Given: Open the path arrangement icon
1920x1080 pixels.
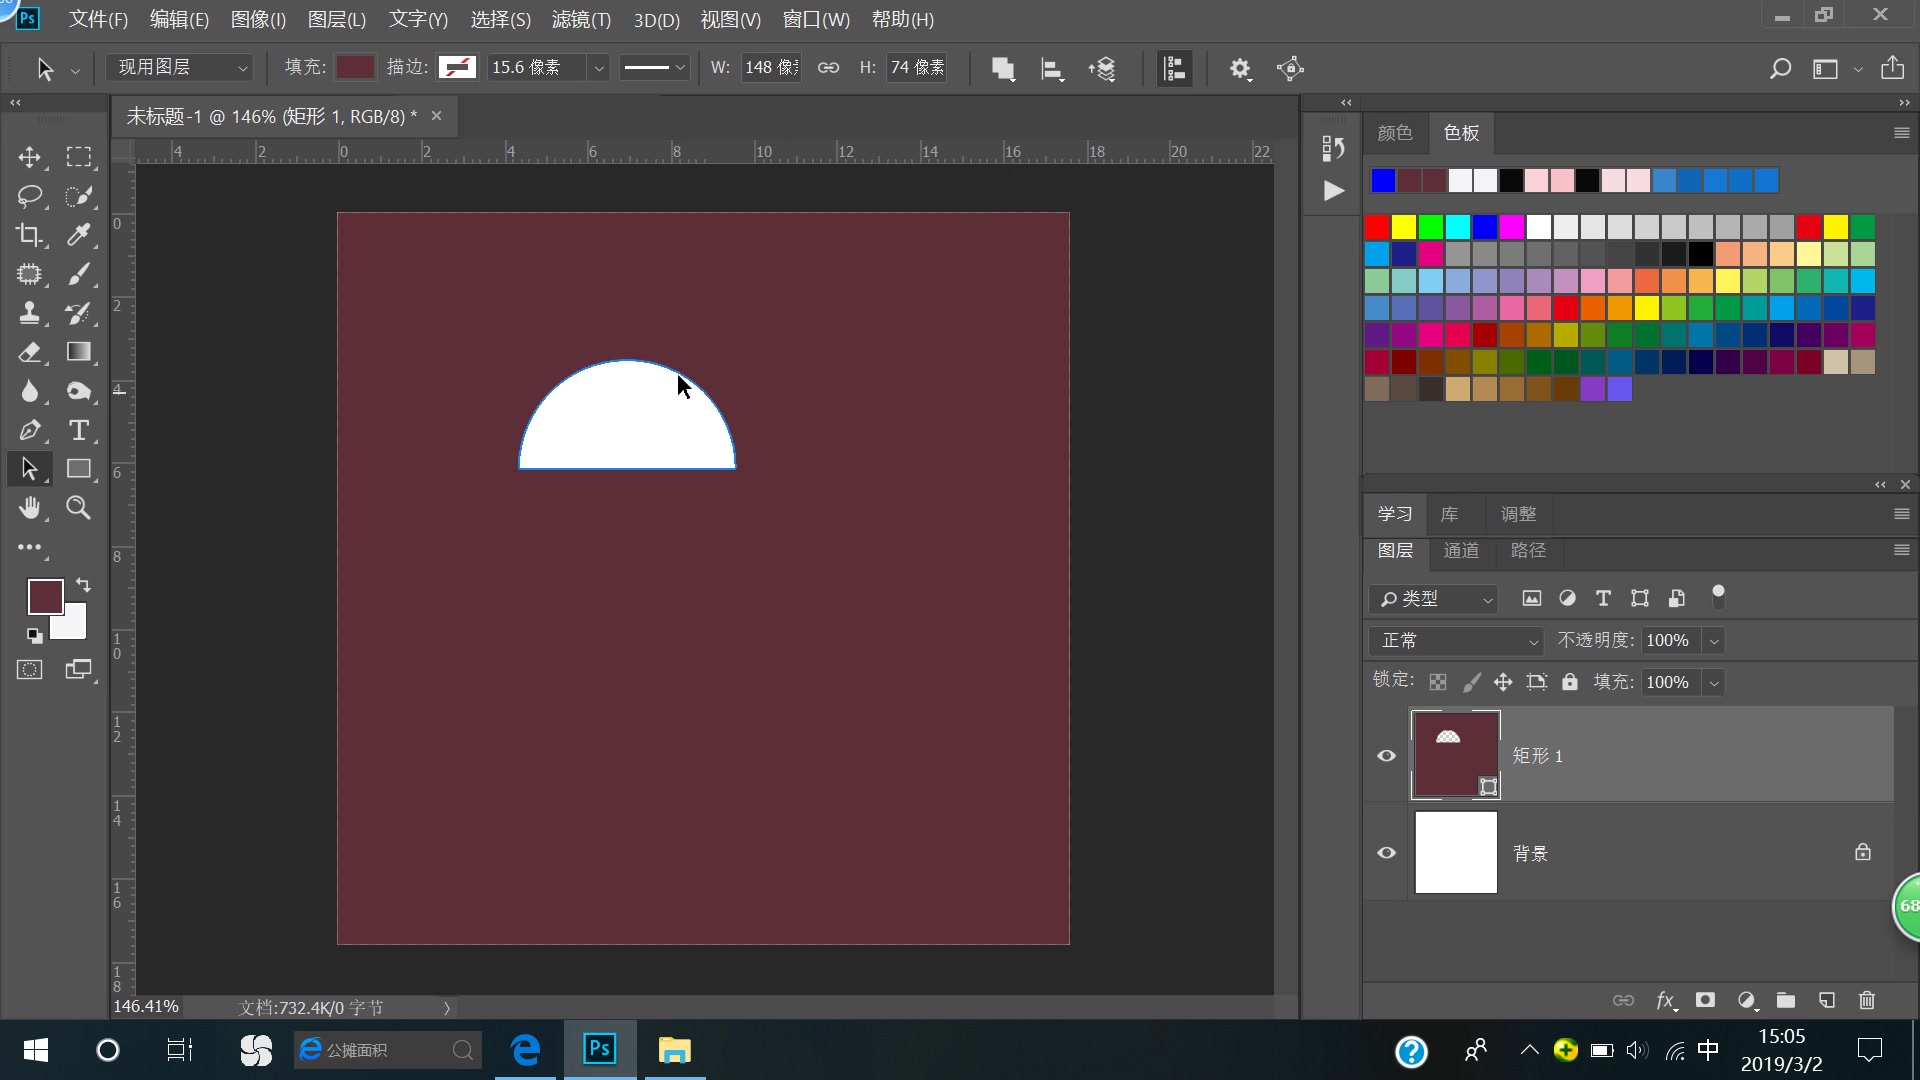Looking at the screenshot, I should 1102,69.
